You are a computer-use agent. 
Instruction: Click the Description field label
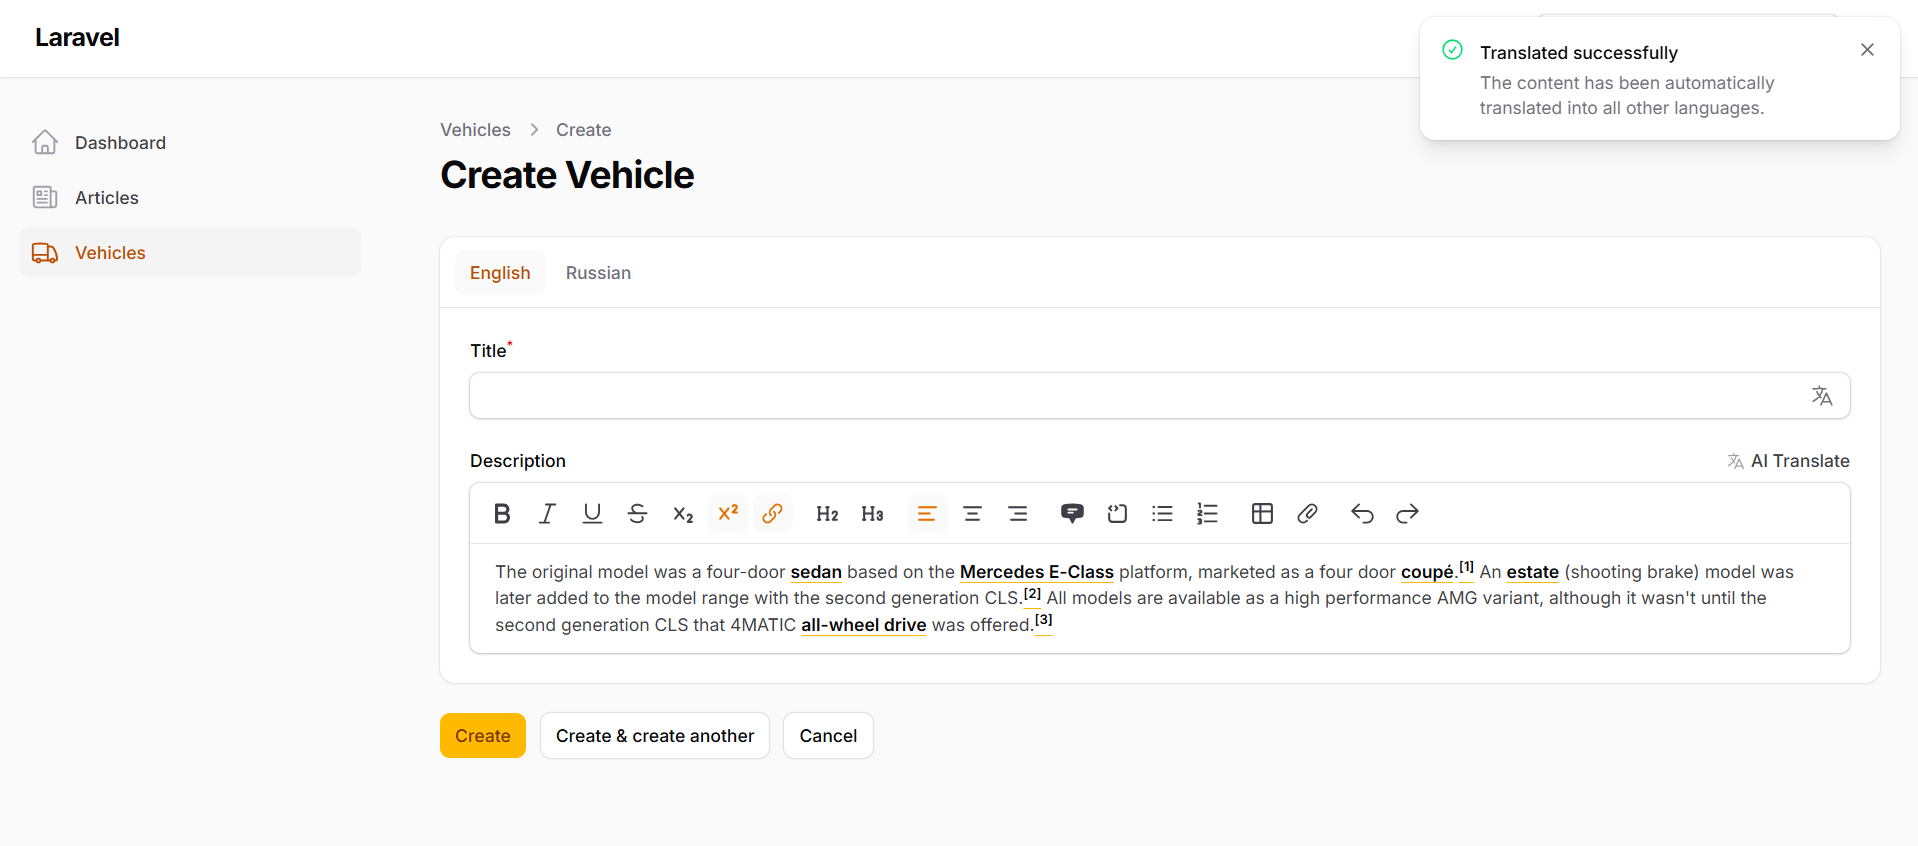click(518, 461)
